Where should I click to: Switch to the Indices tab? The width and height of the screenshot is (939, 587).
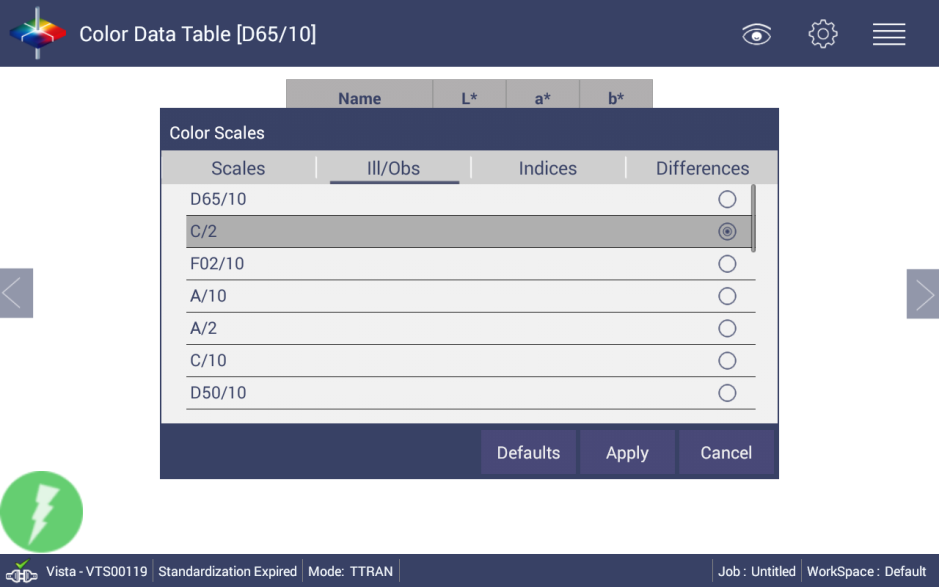pos(547,168)
